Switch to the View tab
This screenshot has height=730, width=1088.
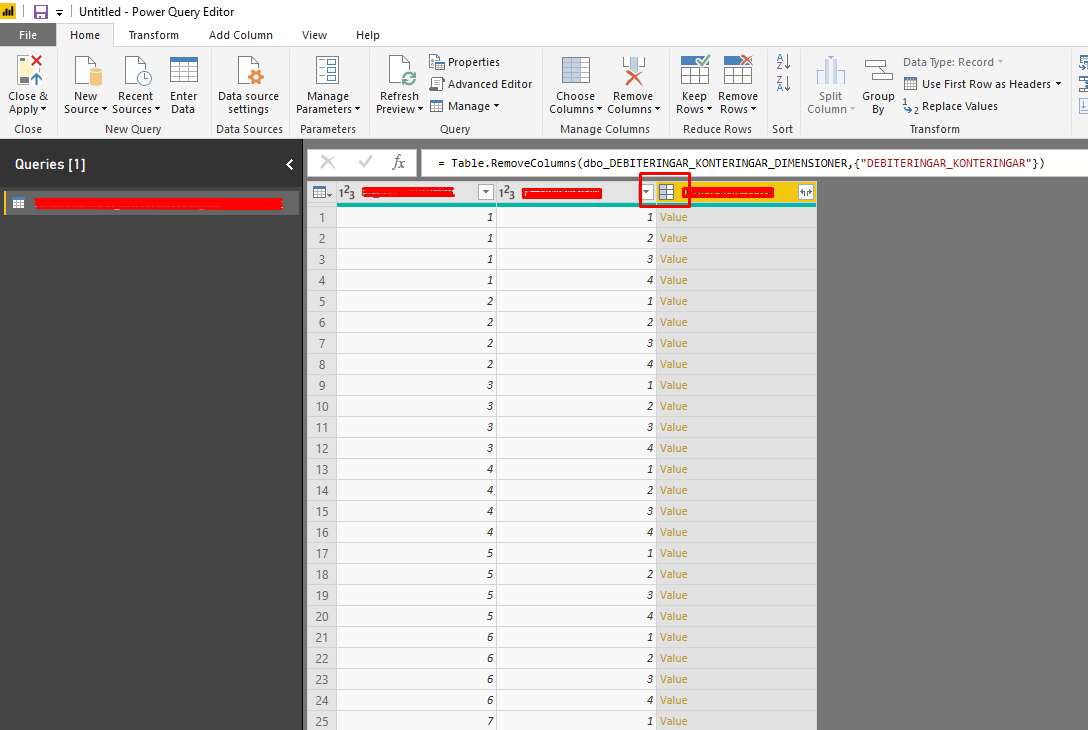[314, 35]
